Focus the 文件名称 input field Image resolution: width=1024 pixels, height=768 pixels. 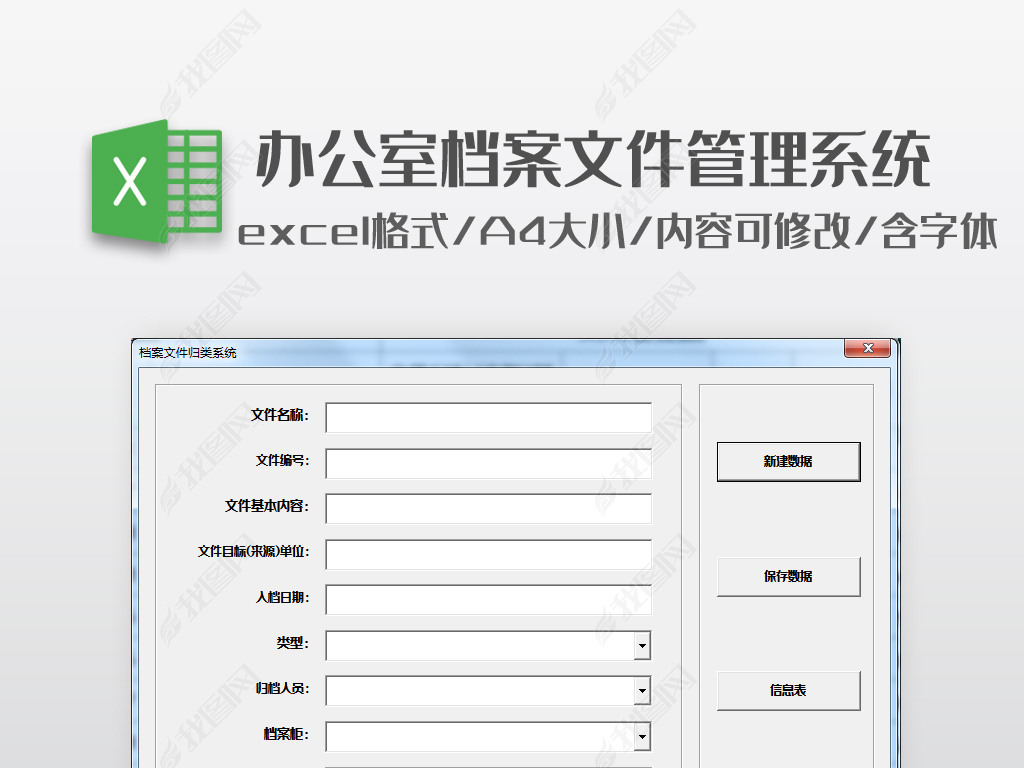(488, 418)
